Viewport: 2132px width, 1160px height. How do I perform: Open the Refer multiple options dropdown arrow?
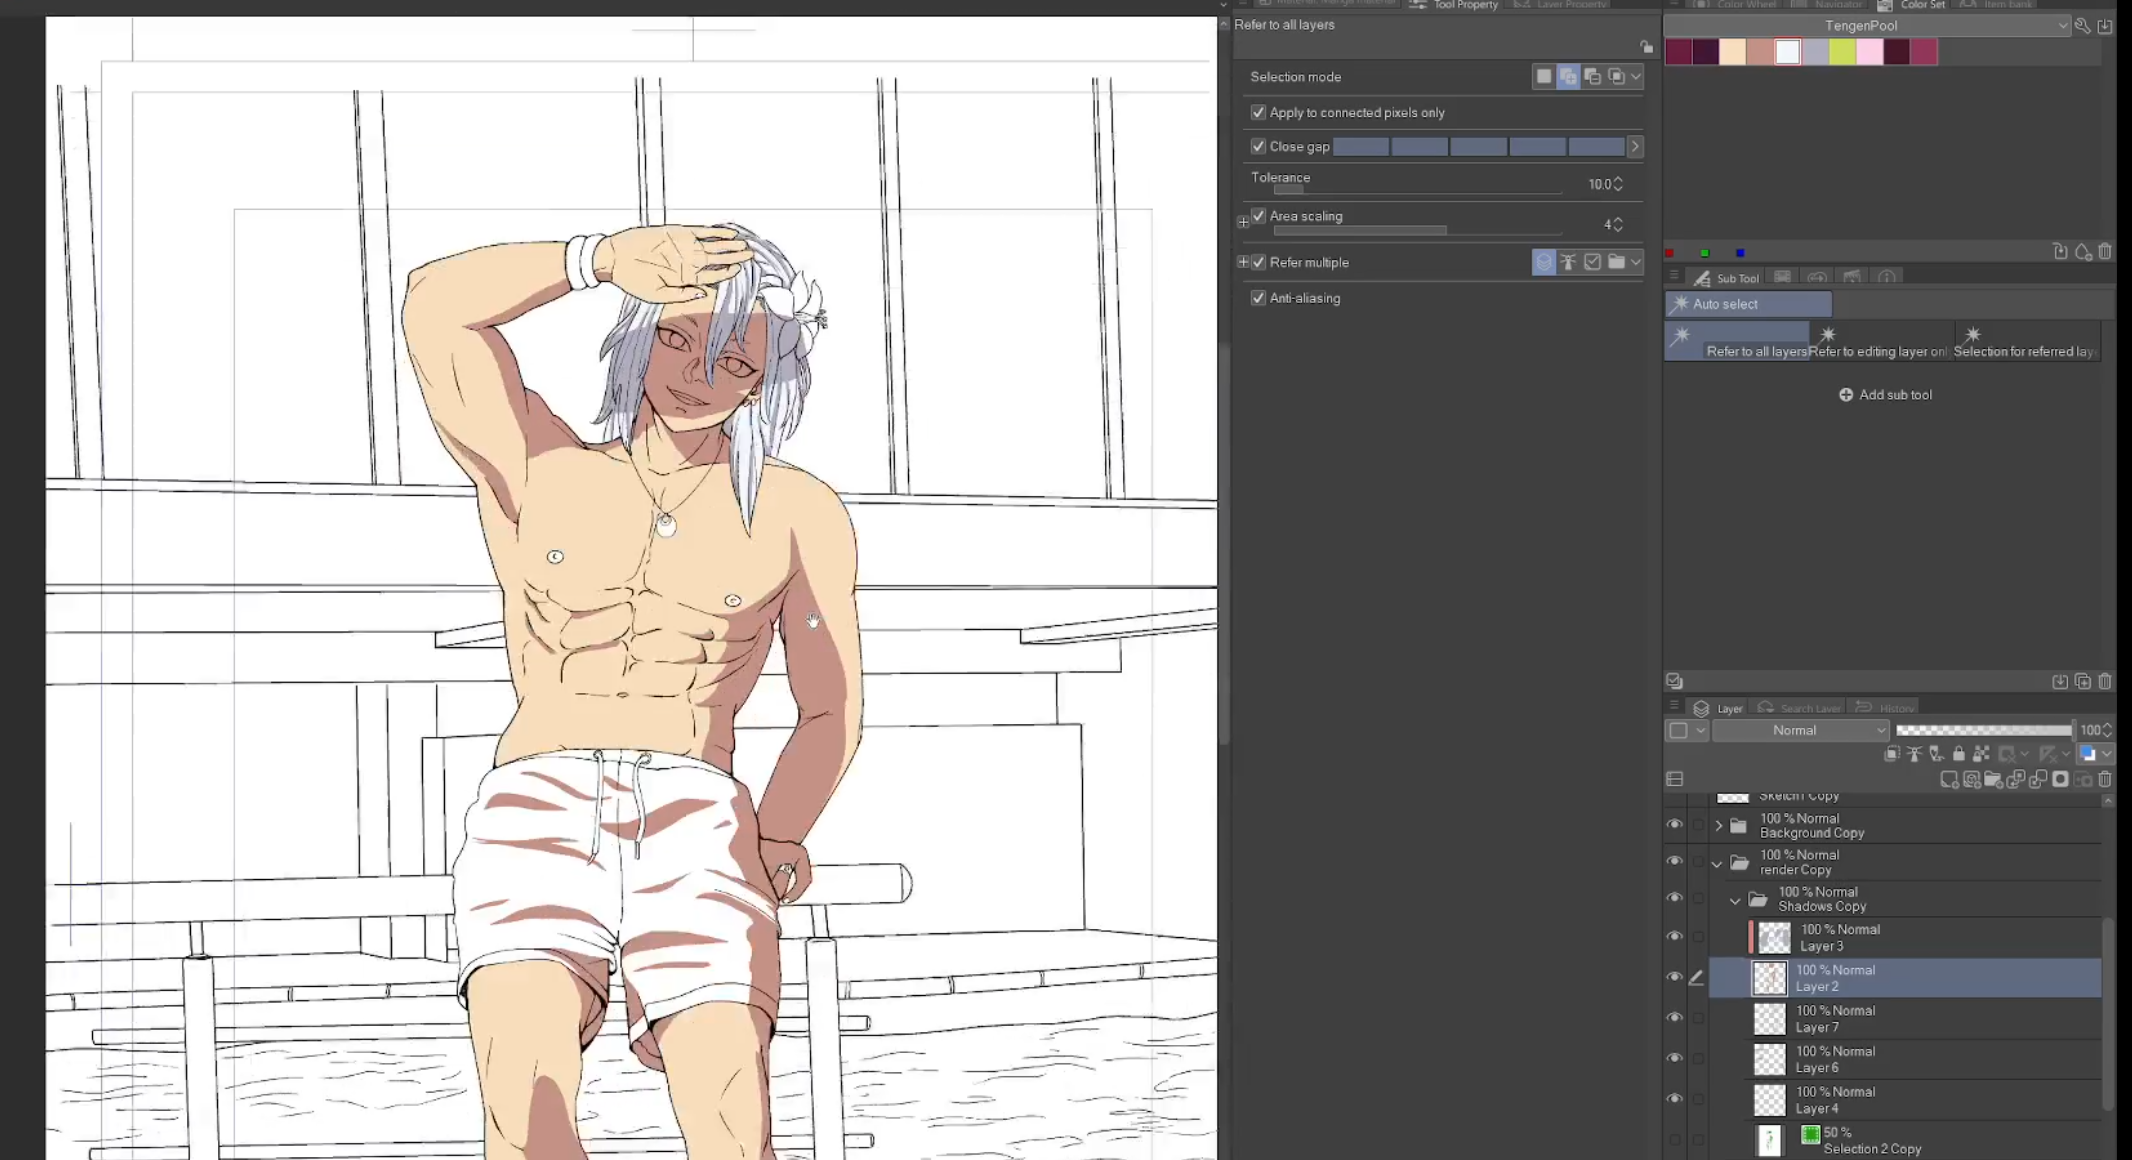(1636, 263)
